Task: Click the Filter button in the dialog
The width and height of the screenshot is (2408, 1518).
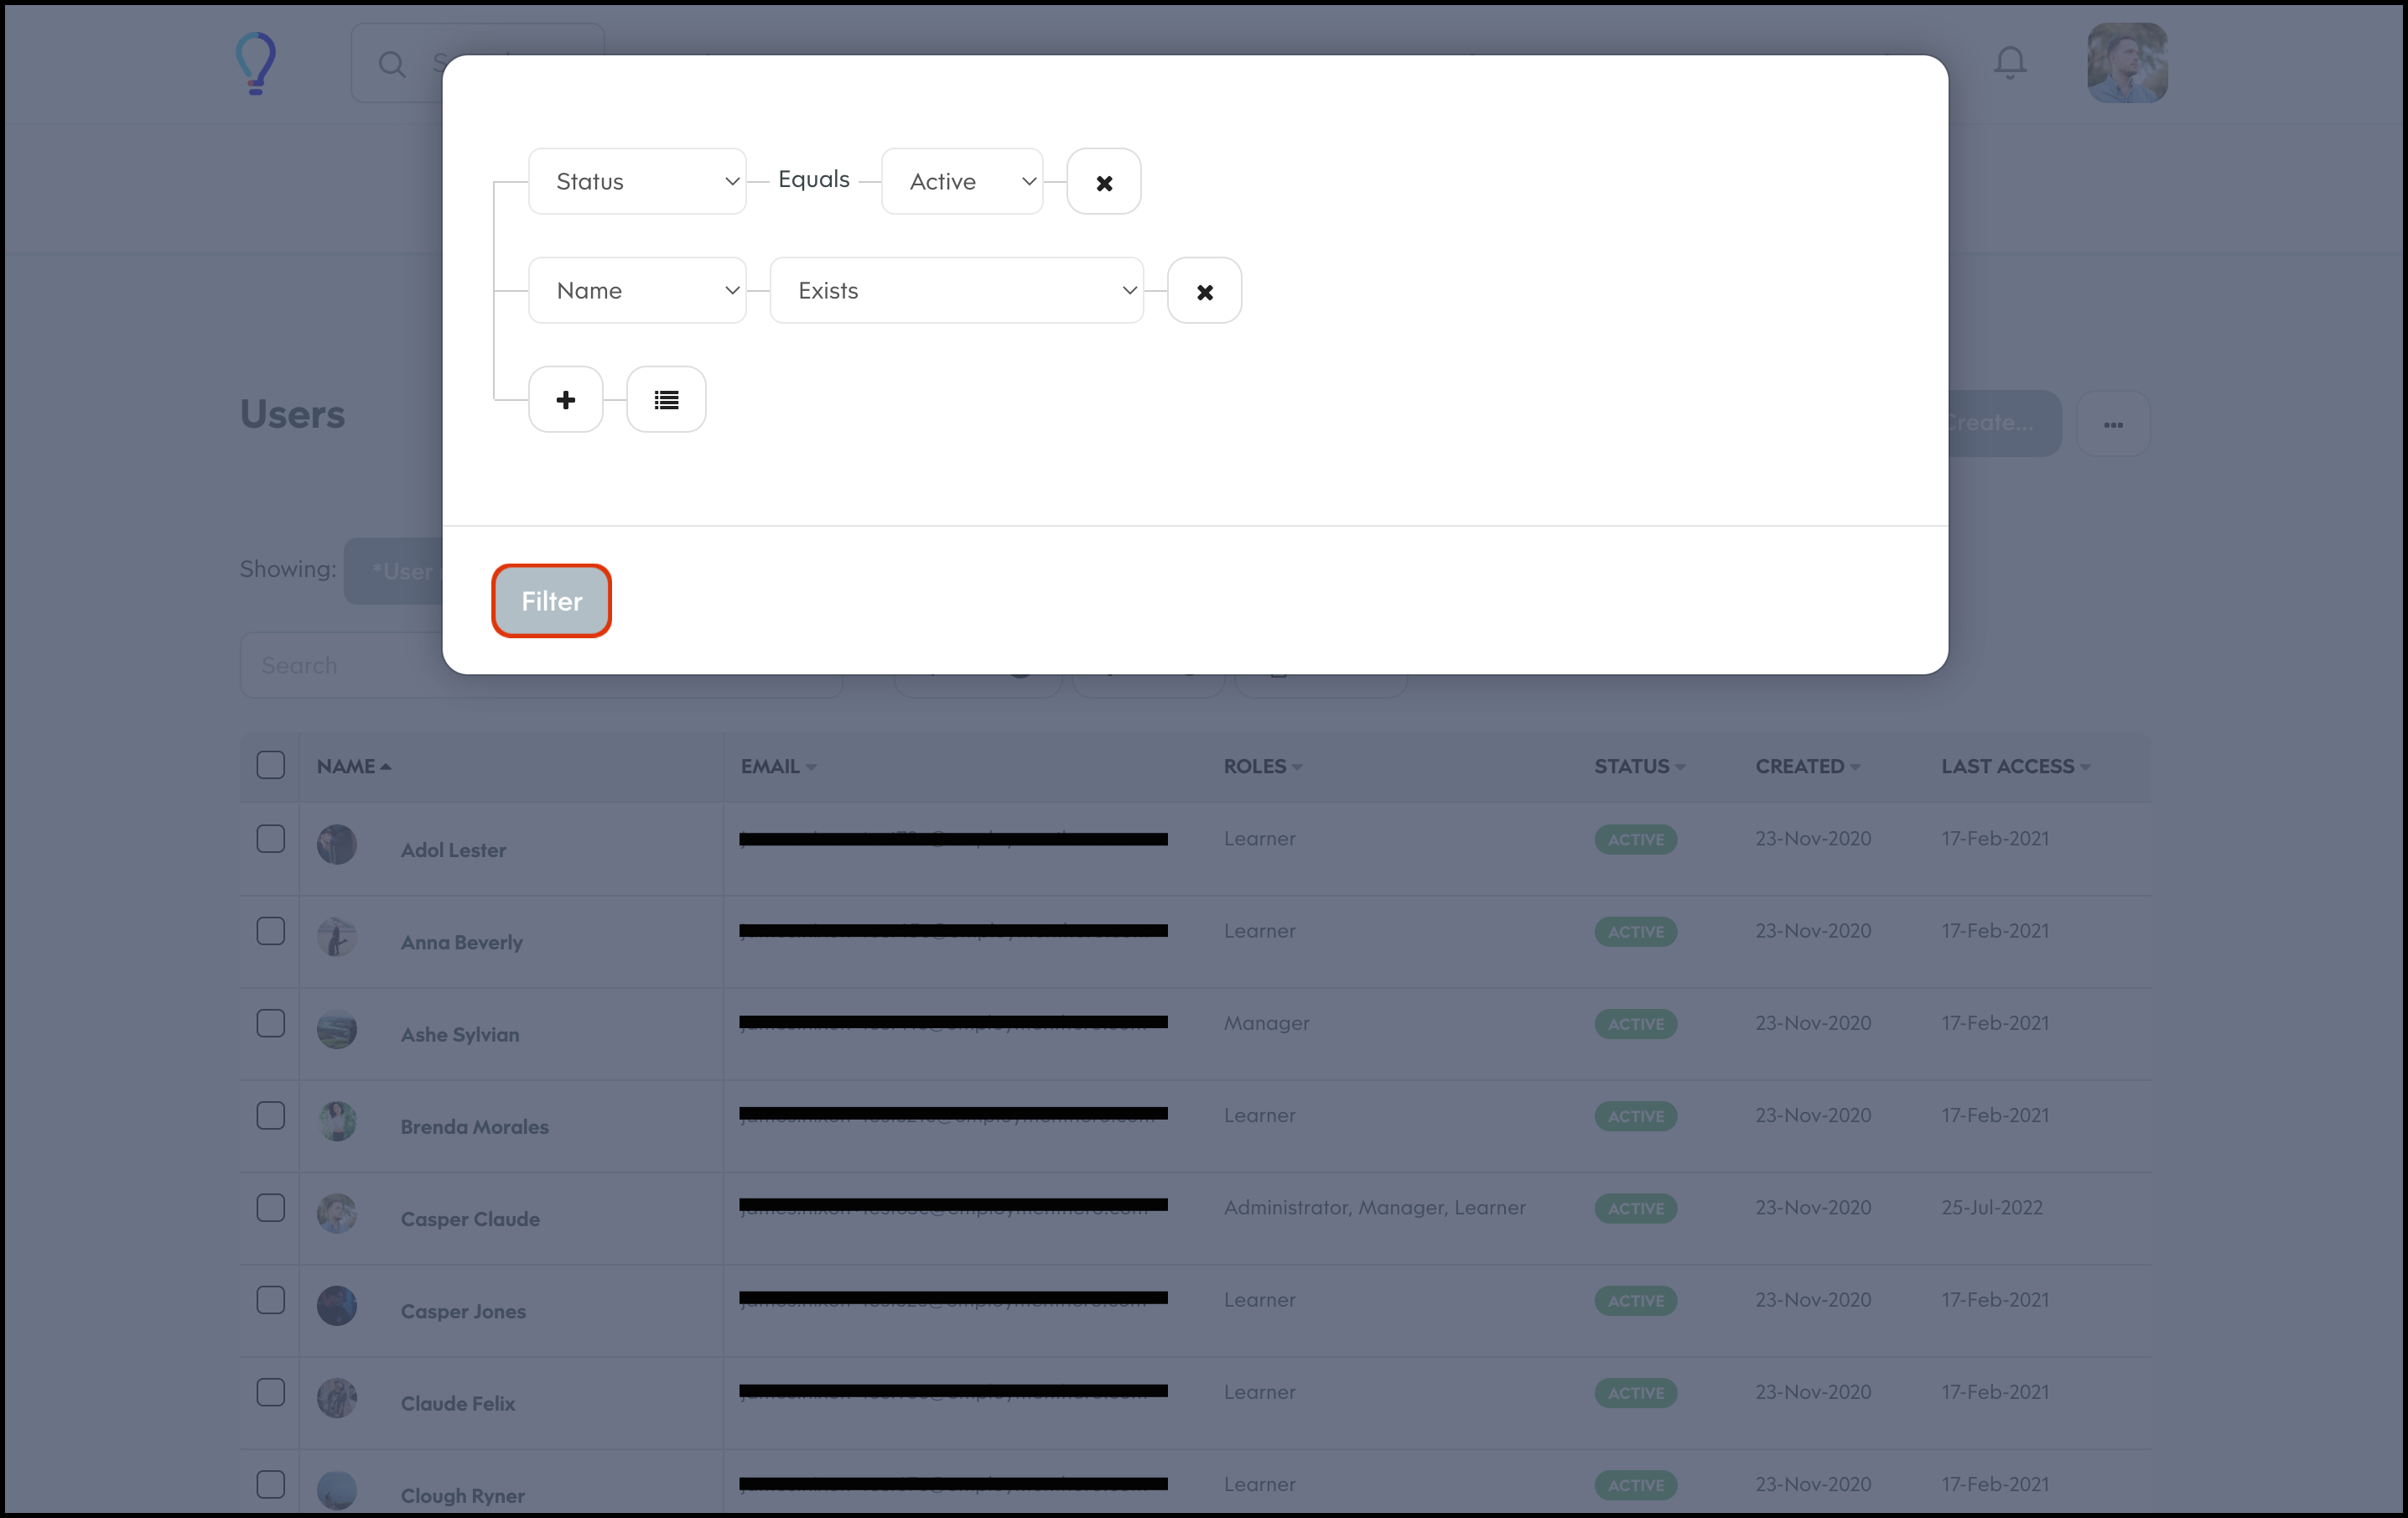Action: pyautogui.click(x=551, y=601)
